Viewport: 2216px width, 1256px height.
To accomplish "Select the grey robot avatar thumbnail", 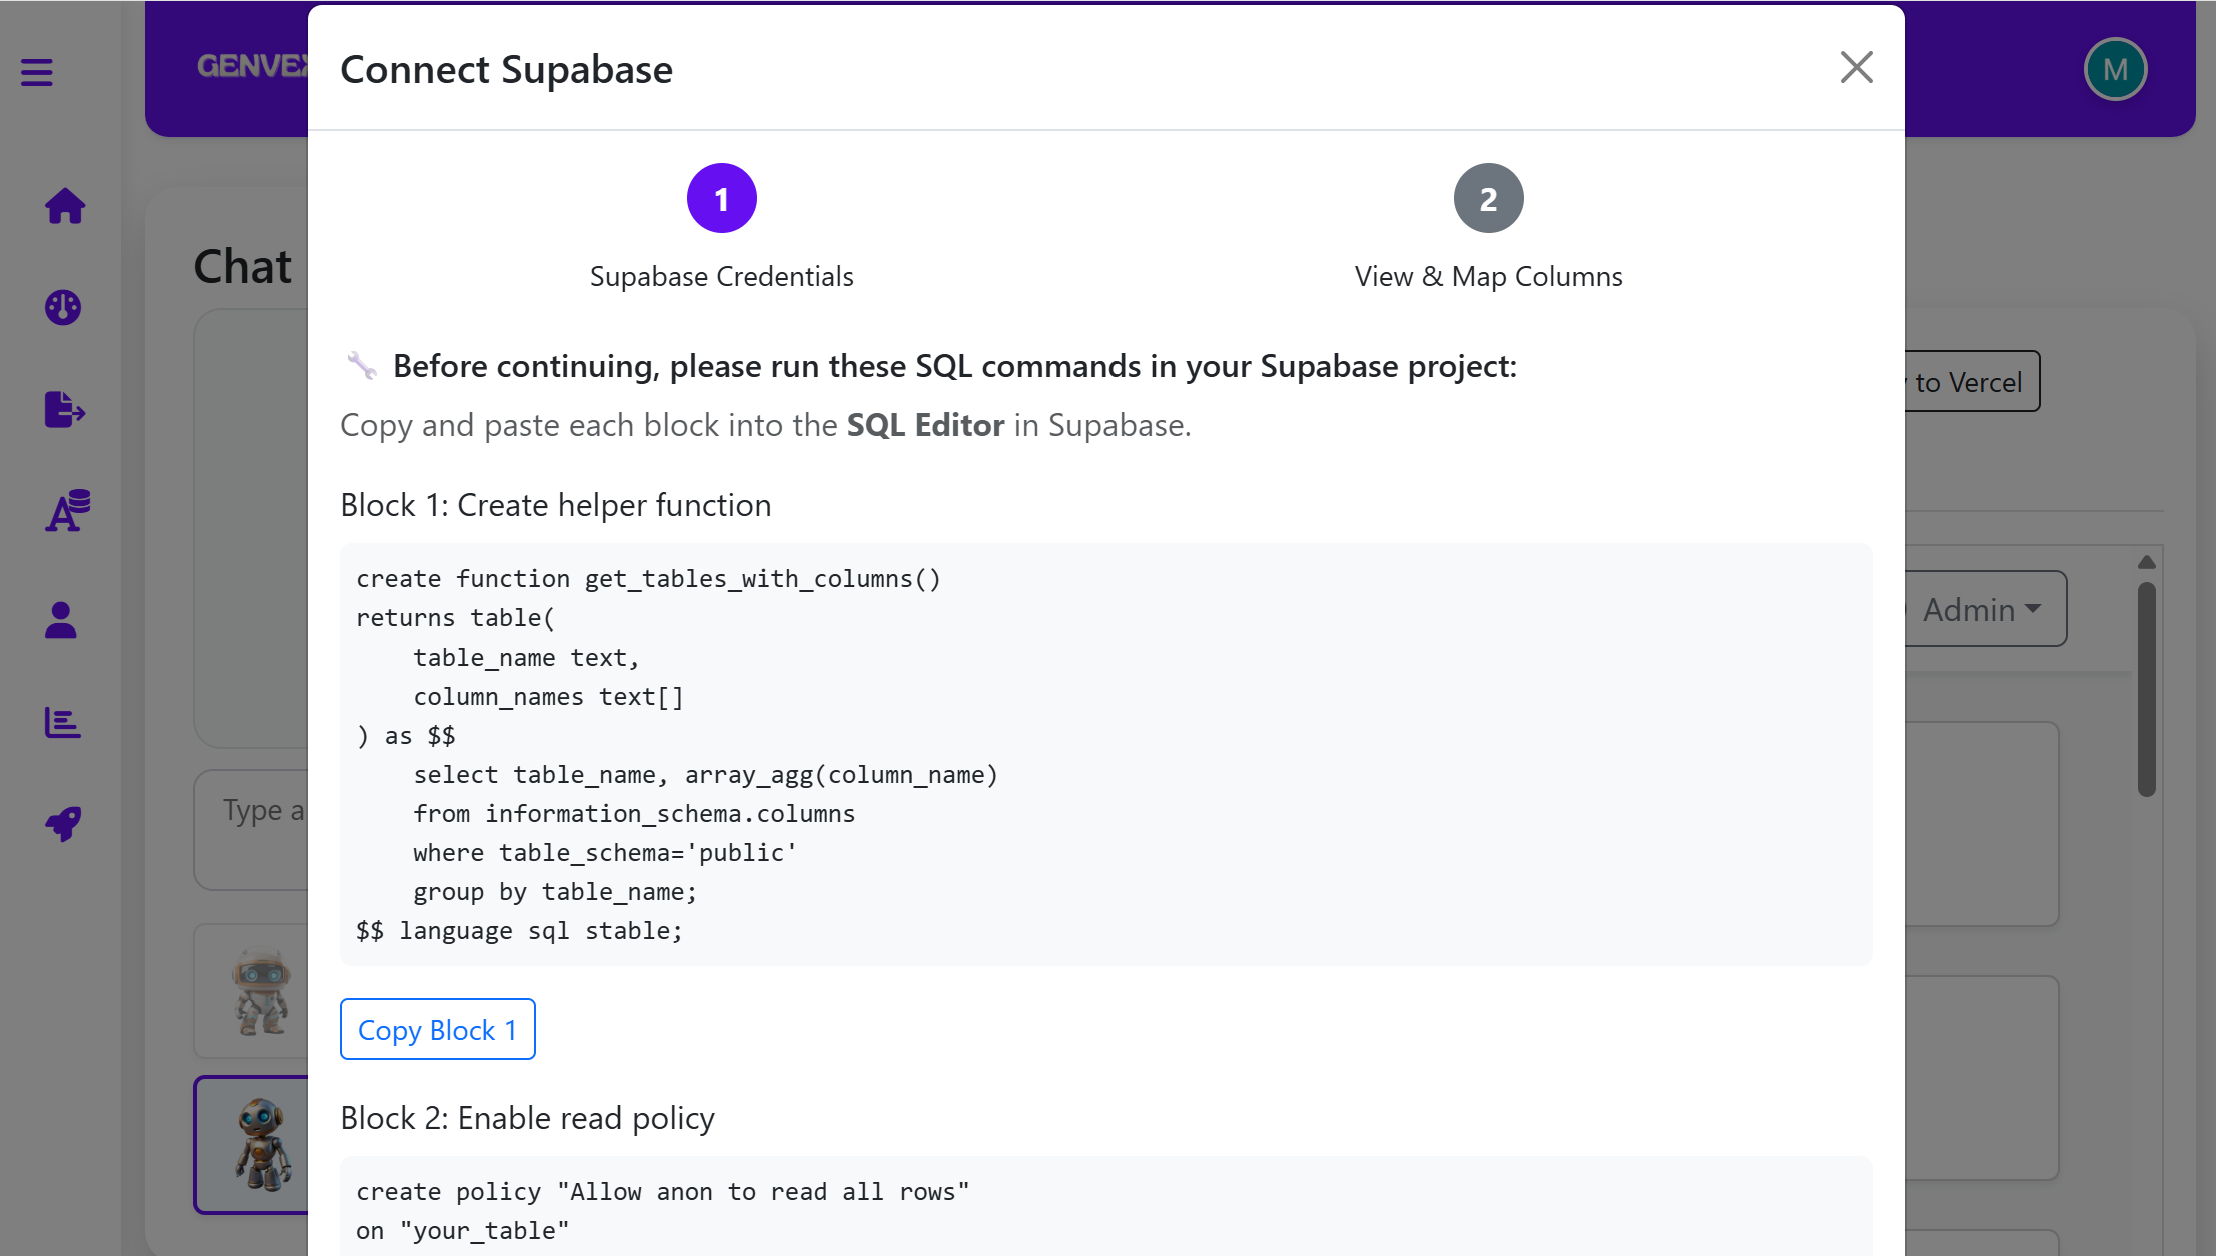I will [x=260, y=991].
